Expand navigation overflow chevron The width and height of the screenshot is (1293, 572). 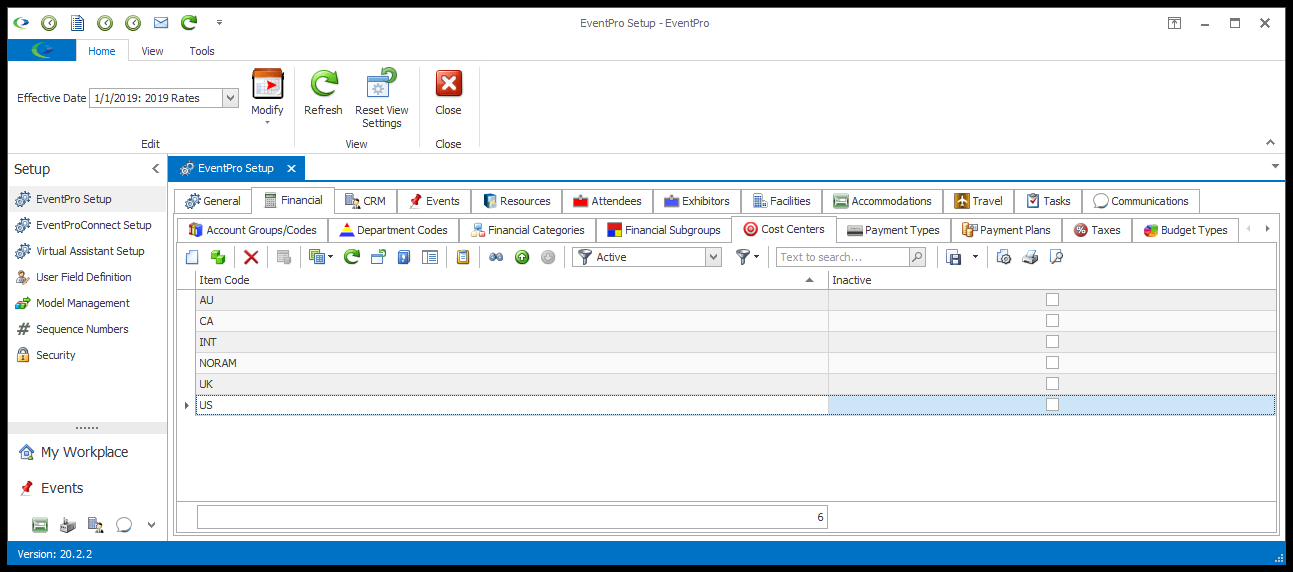[x=151, y=524]
